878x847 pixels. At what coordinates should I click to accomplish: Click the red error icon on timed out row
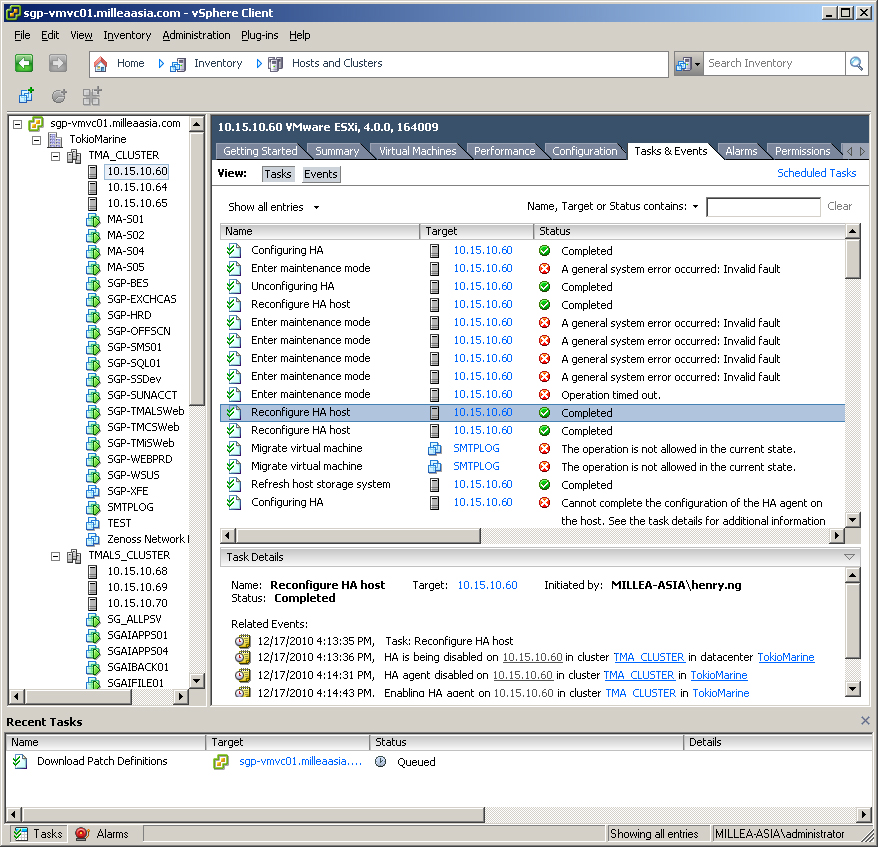[x=544, y=395]
